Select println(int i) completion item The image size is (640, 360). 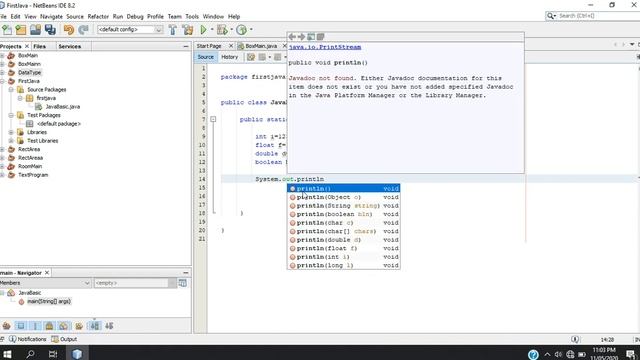[344, 257]
